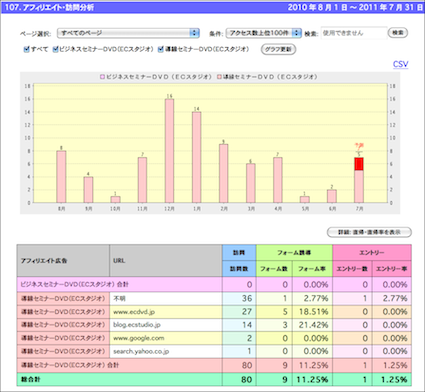Click the 8月 bar with value 8
The height and width of the screenshot is (392, 425).
point(61,177)
